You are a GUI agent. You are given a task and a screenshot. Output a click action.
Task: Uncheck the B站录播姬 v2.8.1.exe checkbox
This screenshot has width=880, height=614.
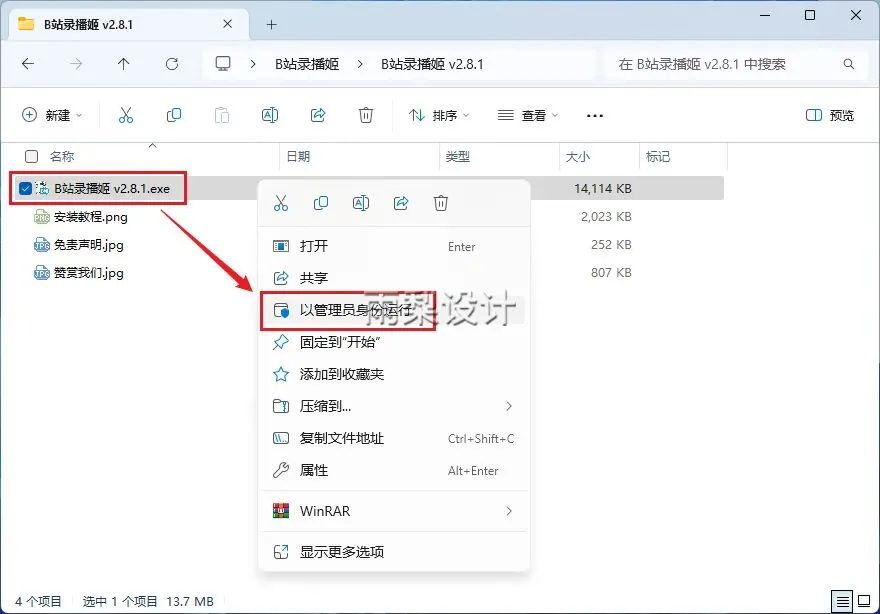[x=25, y=189]
